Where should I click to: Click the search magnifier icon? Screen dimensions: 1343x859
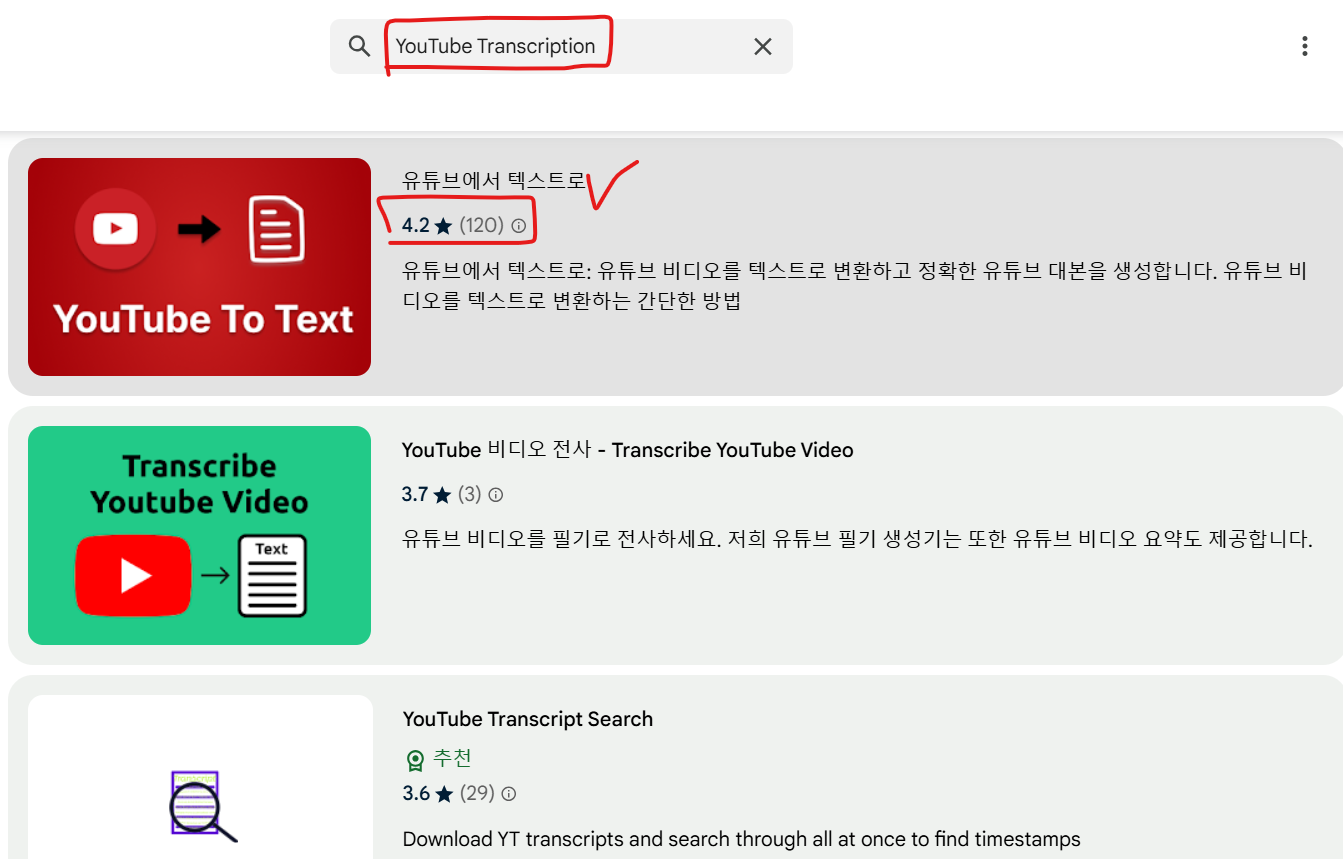[x=359, y=45]
